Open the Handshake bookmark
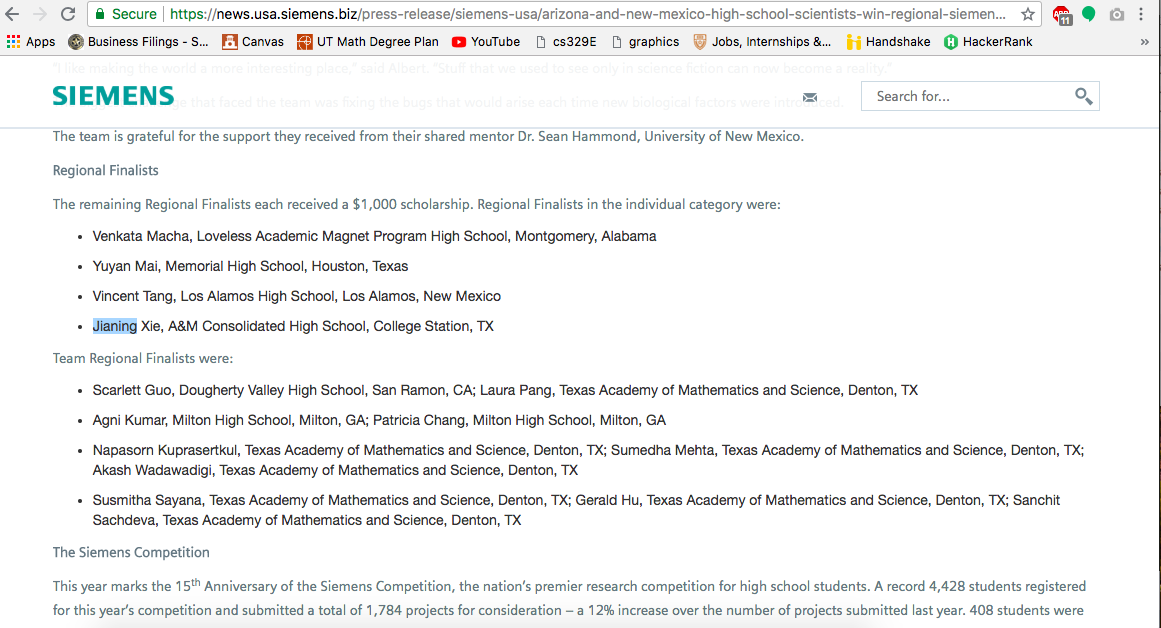The height and width of the screenshot is (628, 1161). [889, 41]
